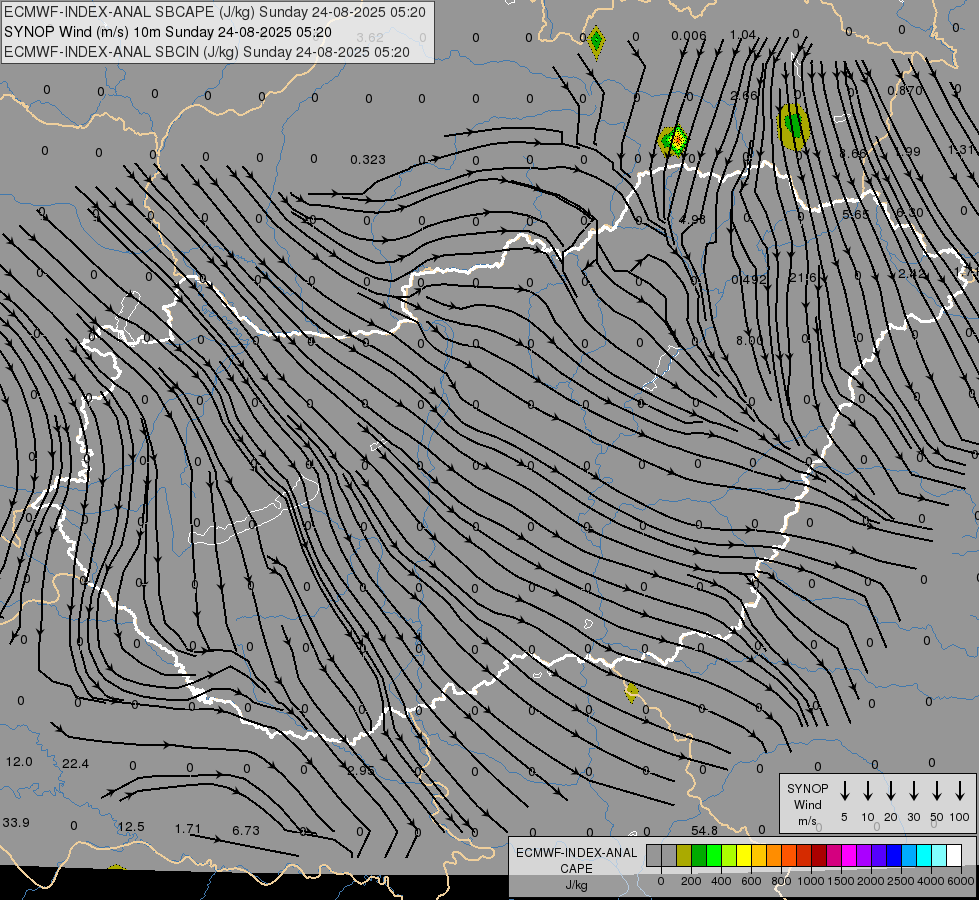Viewport: 979px width, 900px height.
Task: Click the 30 m/s wind arrow in legend
Action: point(913,791)
